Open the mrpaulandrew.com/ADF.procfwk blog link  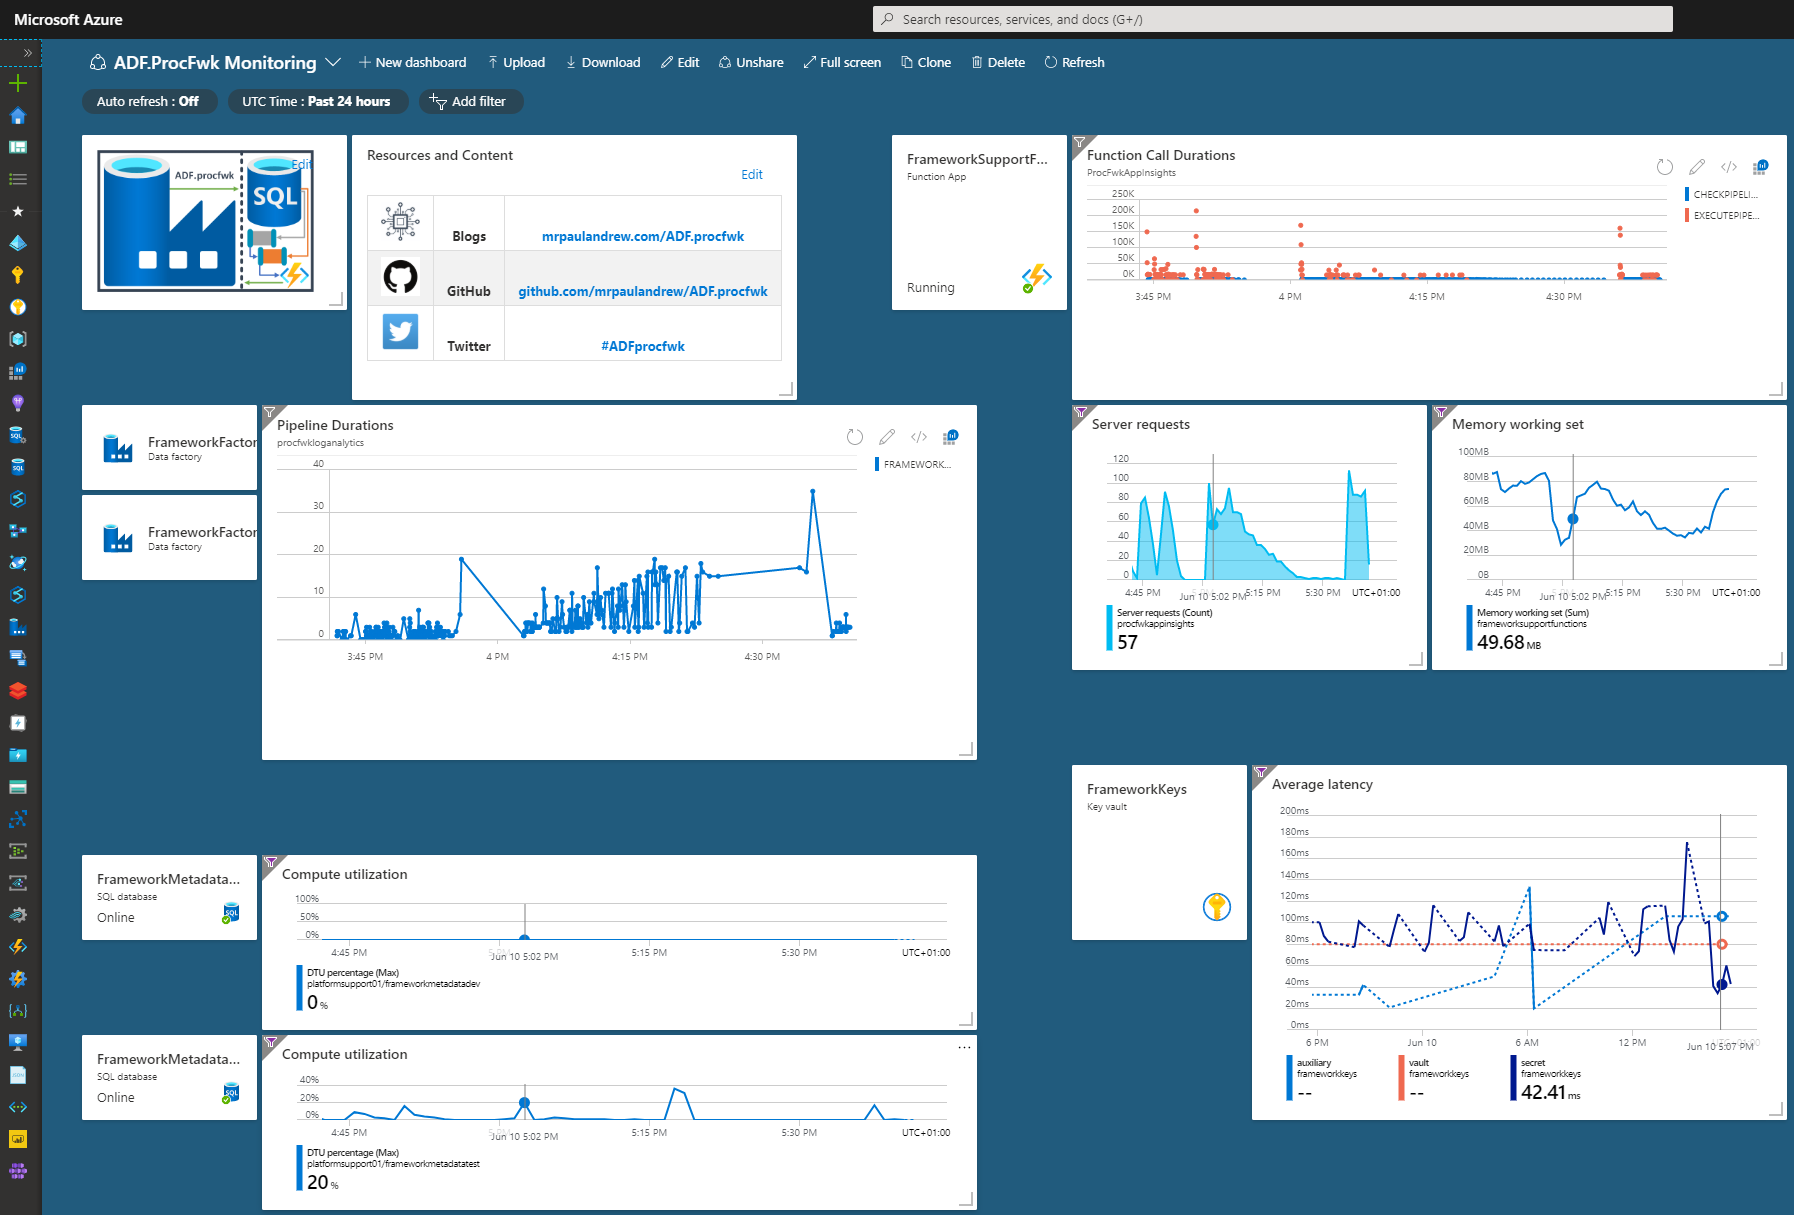[642, 237]
